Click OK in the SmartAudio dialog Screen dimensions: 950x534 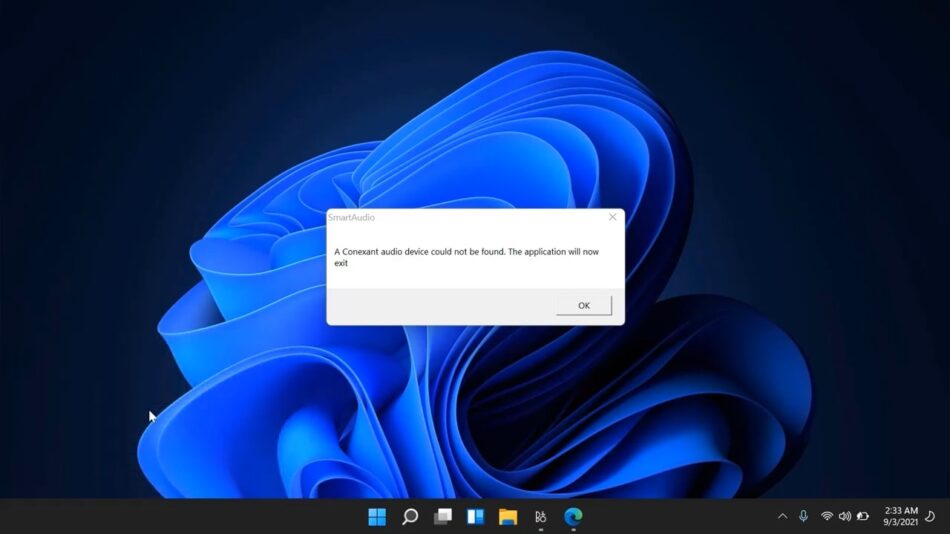tap(583, 305)
